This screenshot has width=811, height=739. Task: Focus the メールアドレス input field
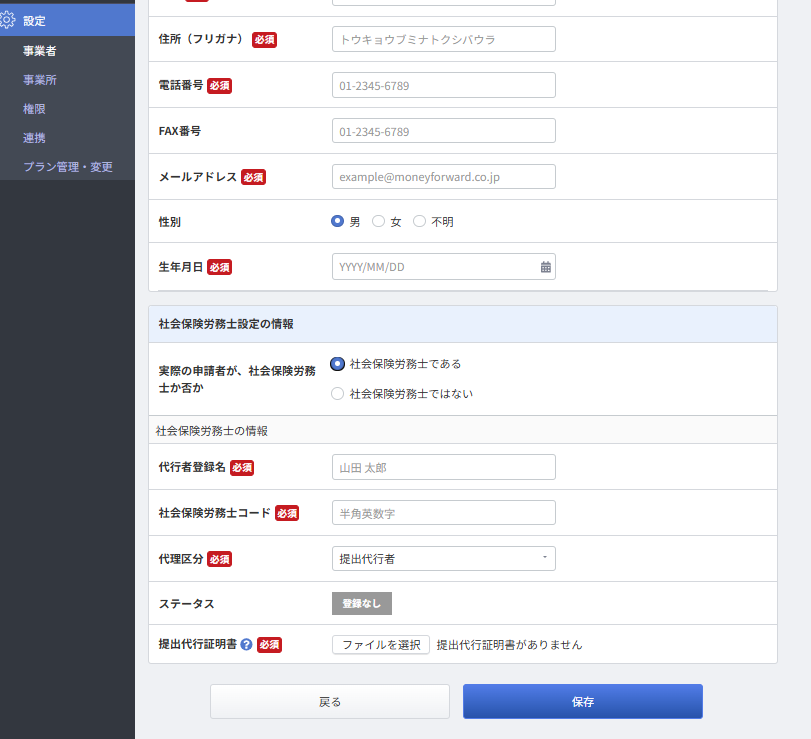[x=443, y=177]
